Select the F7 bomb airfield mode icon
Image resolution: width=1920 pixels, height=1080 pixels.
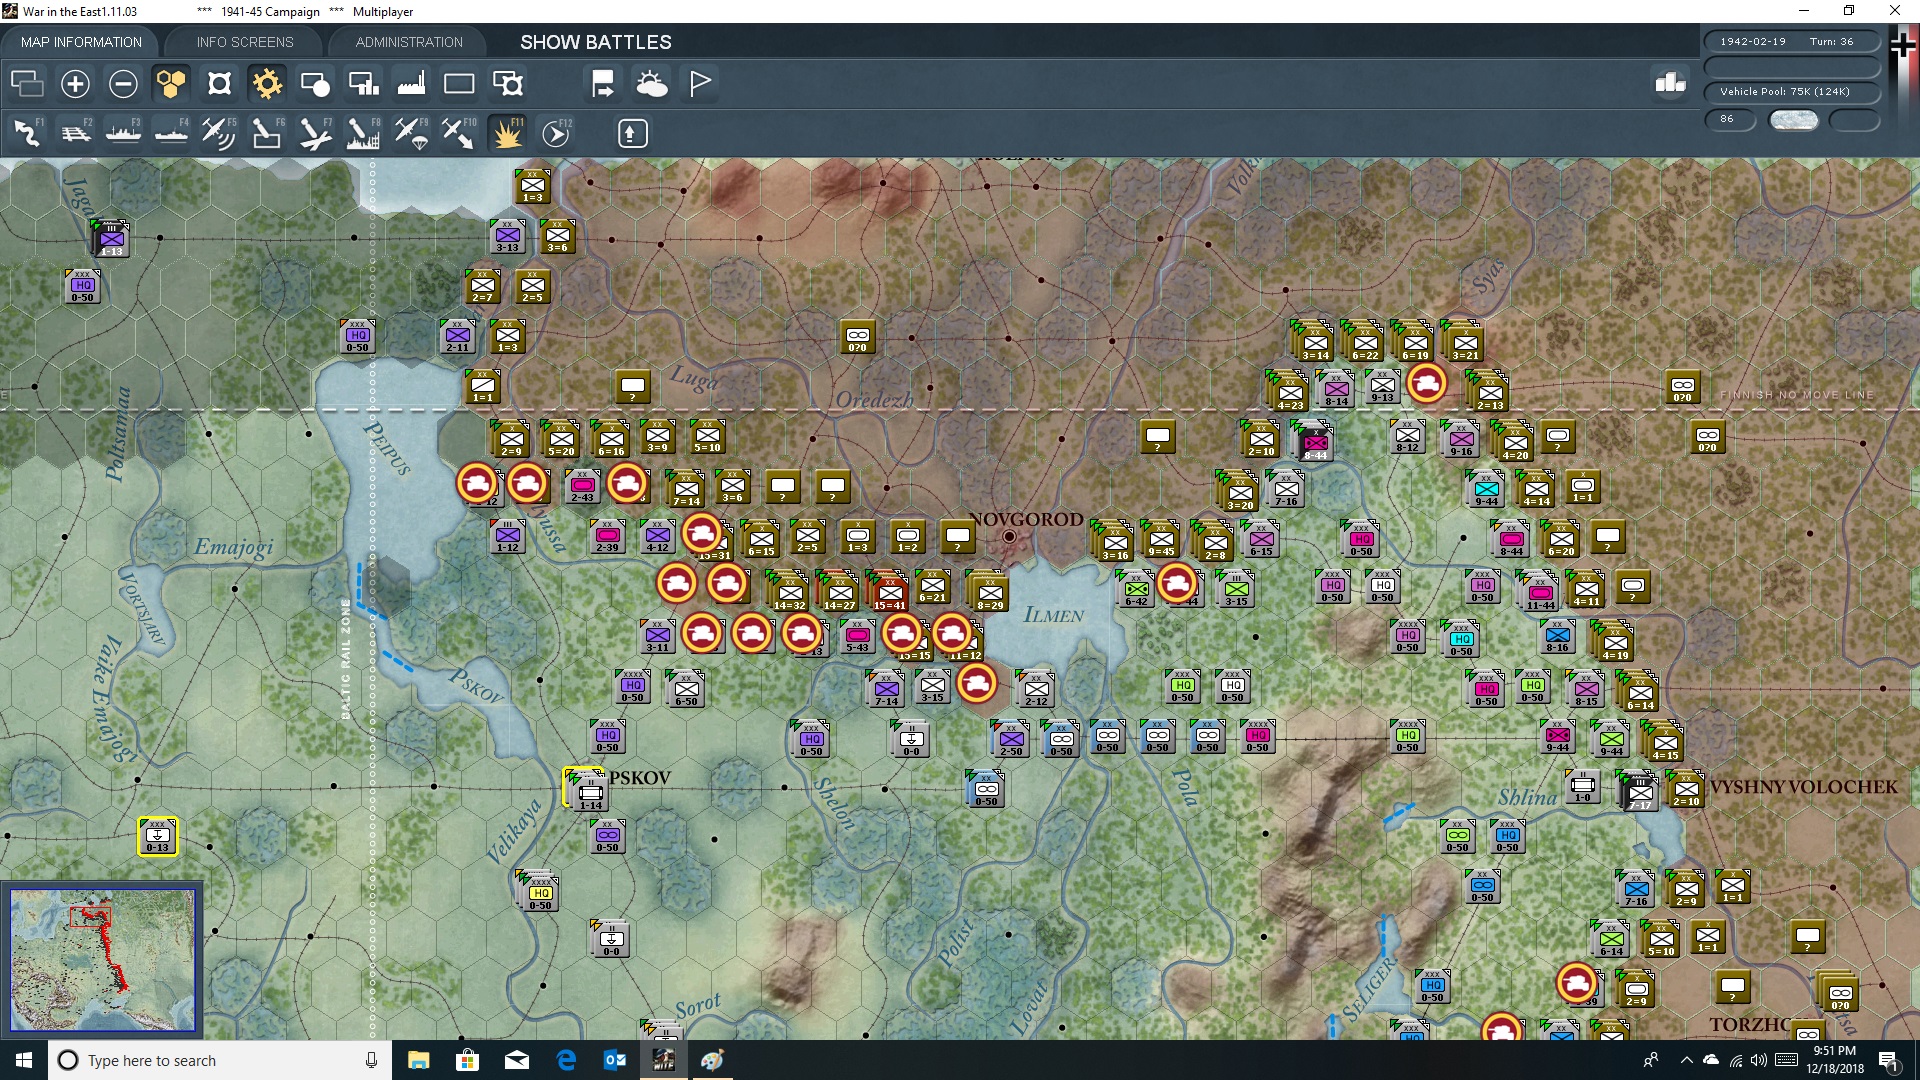click(x=315, y=133)
